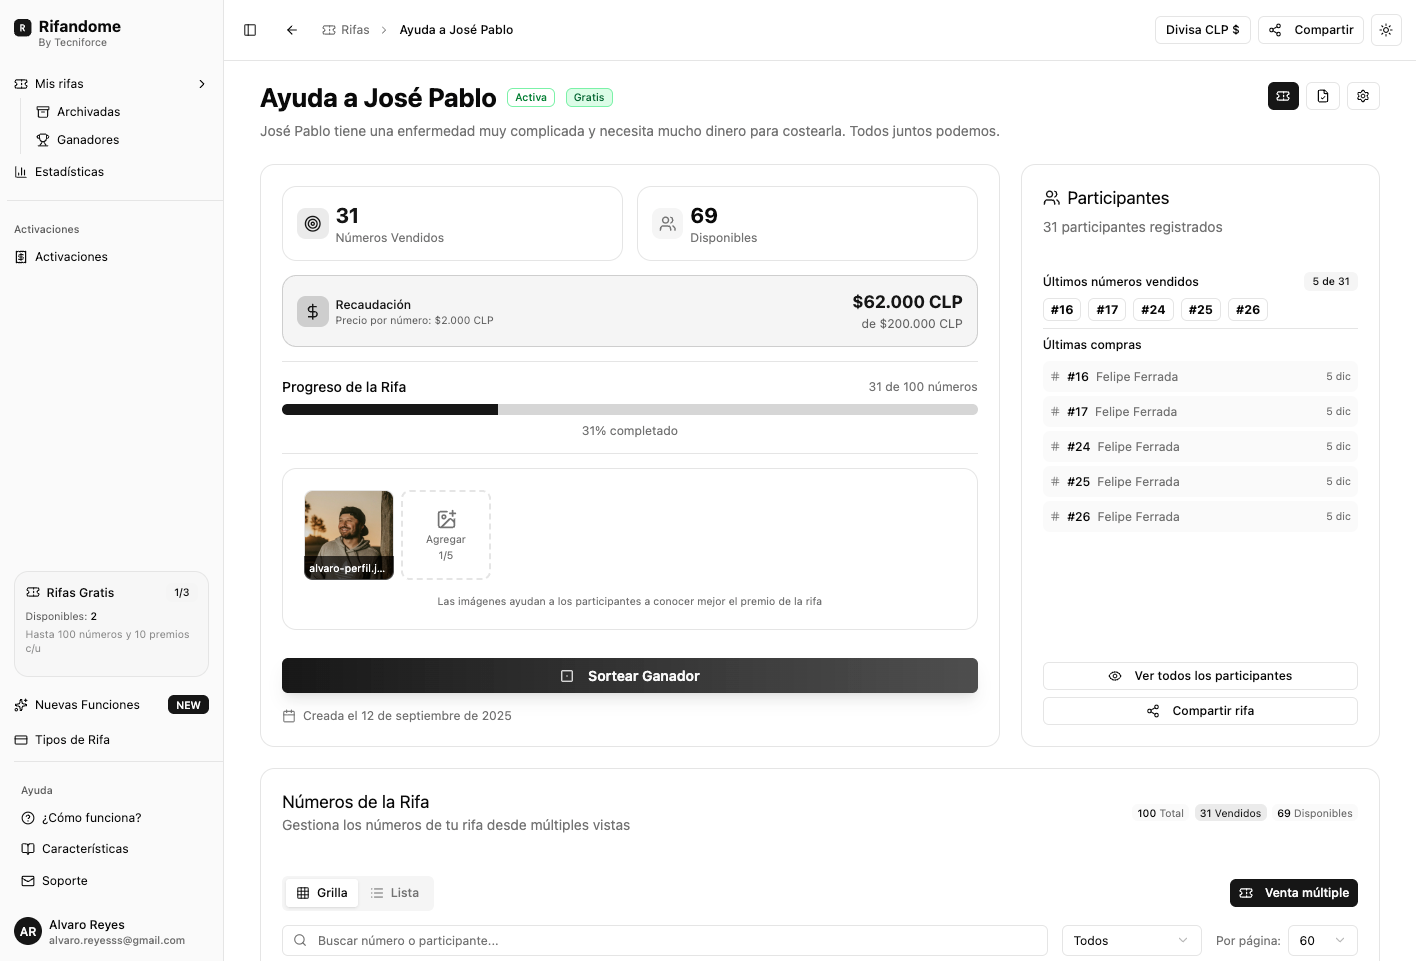Expand Mis rifas chevron
Viewport: 1416px width, 961px height.
202,84
